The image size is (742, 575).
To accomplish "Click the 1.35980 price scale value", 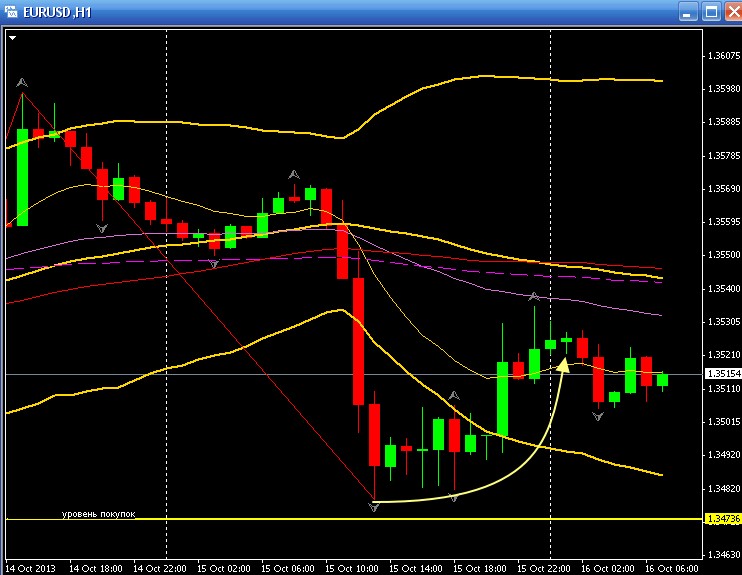I will 724,89.
